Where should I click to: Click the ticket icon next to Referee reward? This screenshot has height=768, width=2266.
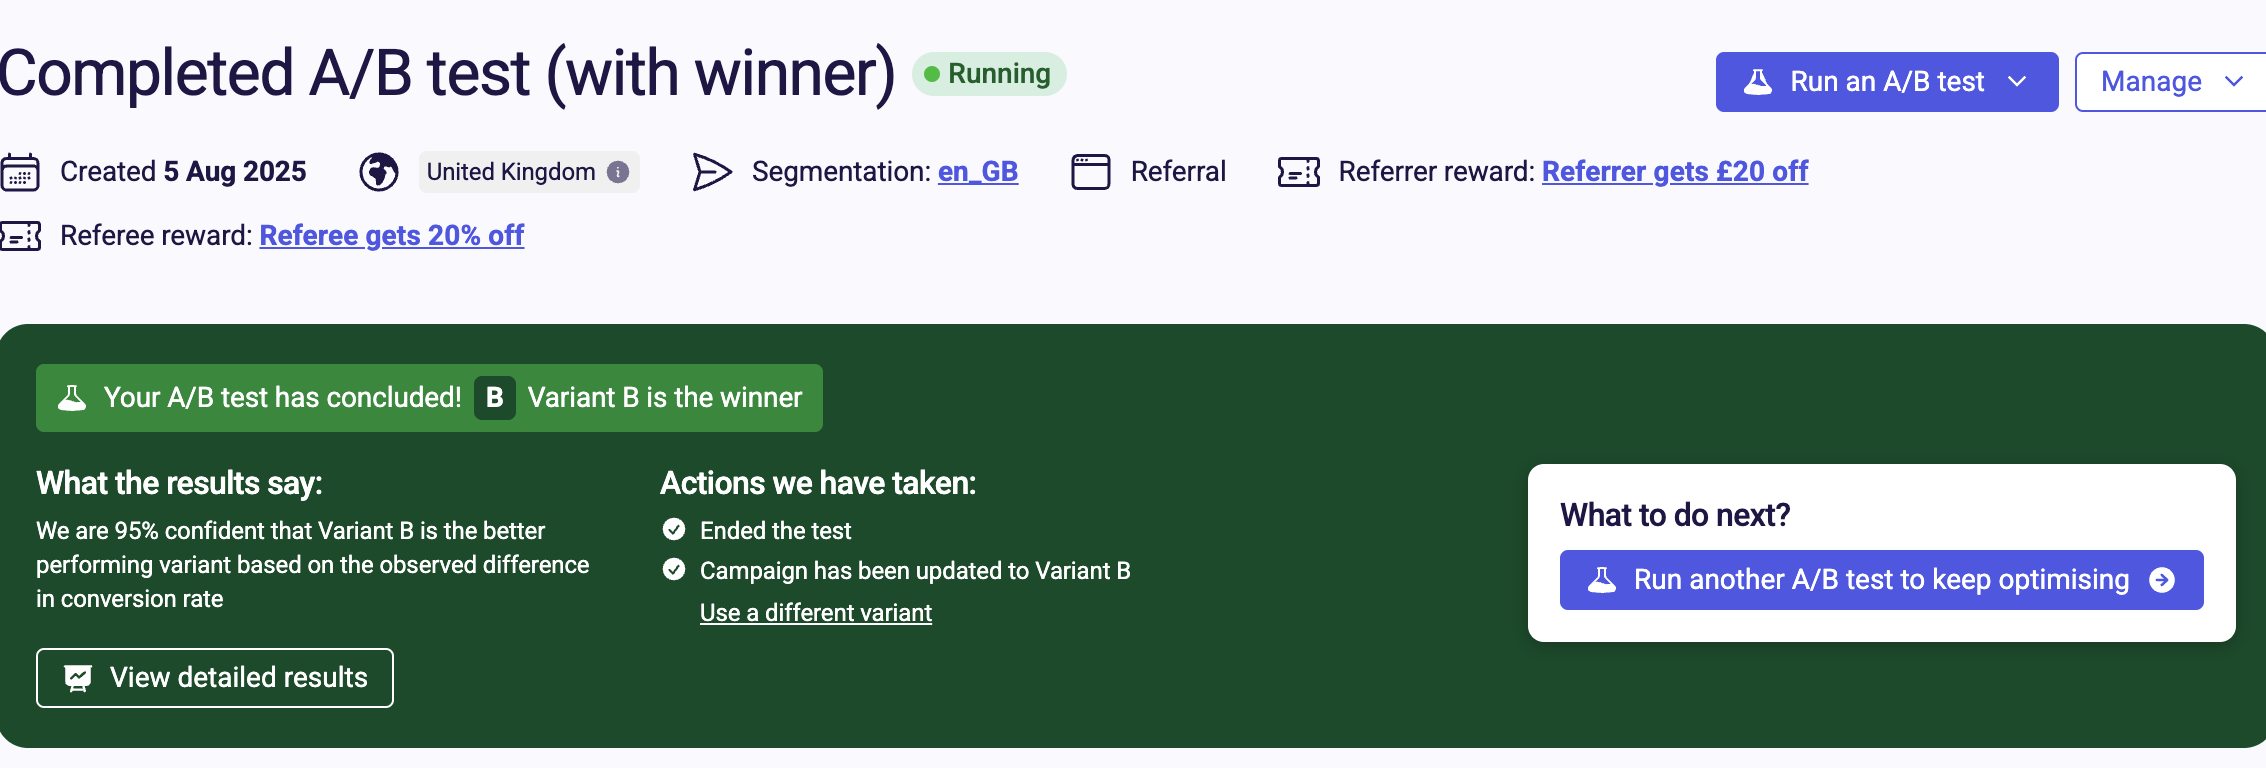(22, 235)
